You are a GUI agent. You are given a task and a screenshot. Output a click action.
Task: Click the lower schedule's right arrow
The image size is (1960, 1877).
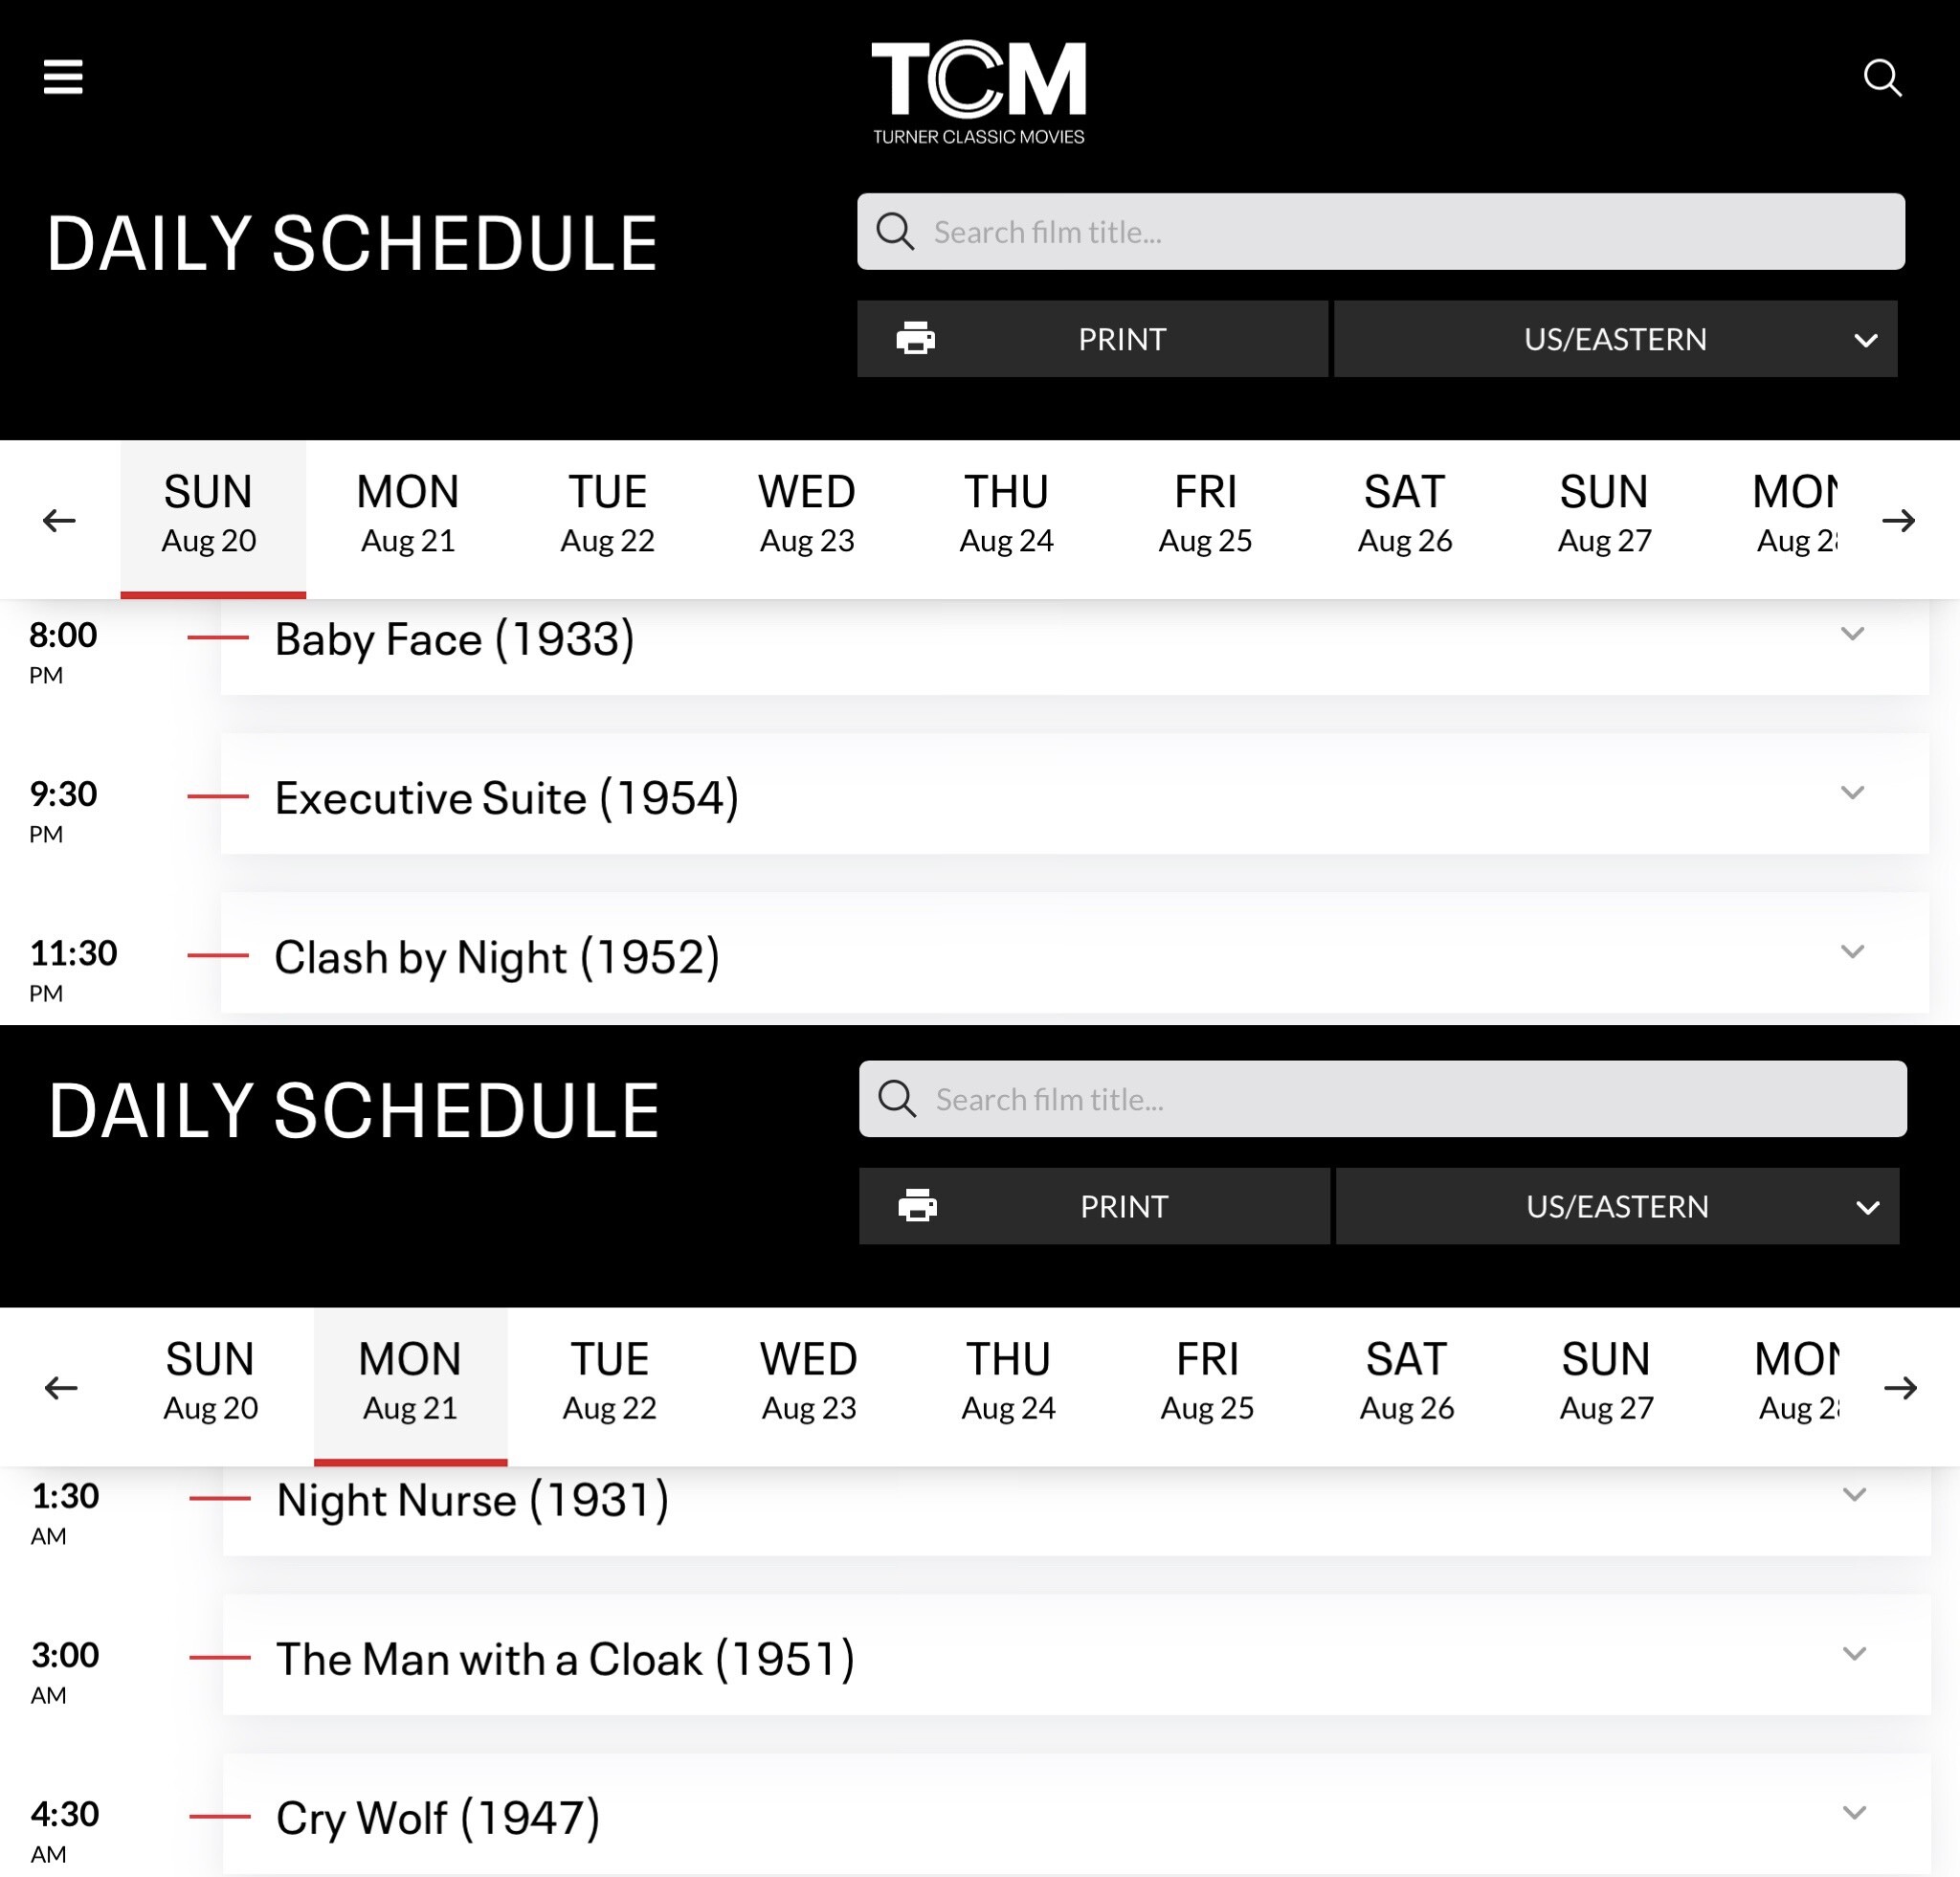1900,1387
